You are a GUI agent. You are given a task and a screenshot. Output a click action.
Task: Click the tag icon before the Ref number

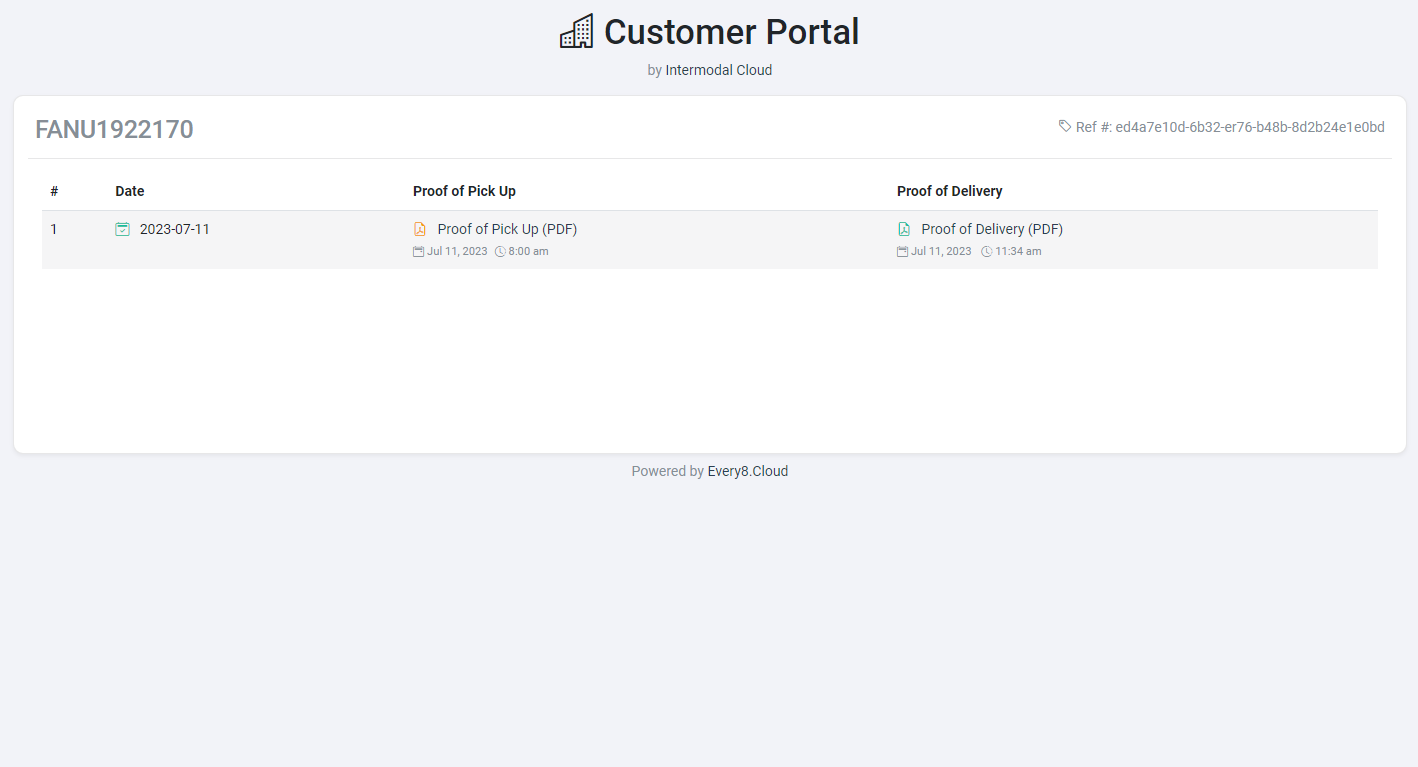[1064, 126]
